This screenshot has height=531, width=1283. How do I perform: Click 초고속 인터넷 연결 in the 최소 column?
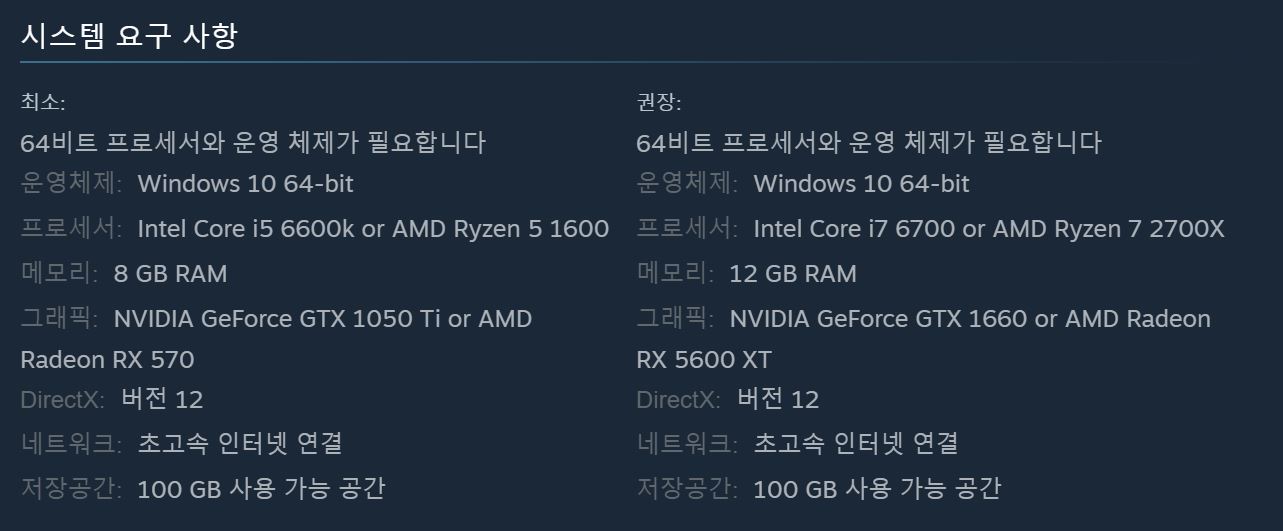tap(240, 443)
